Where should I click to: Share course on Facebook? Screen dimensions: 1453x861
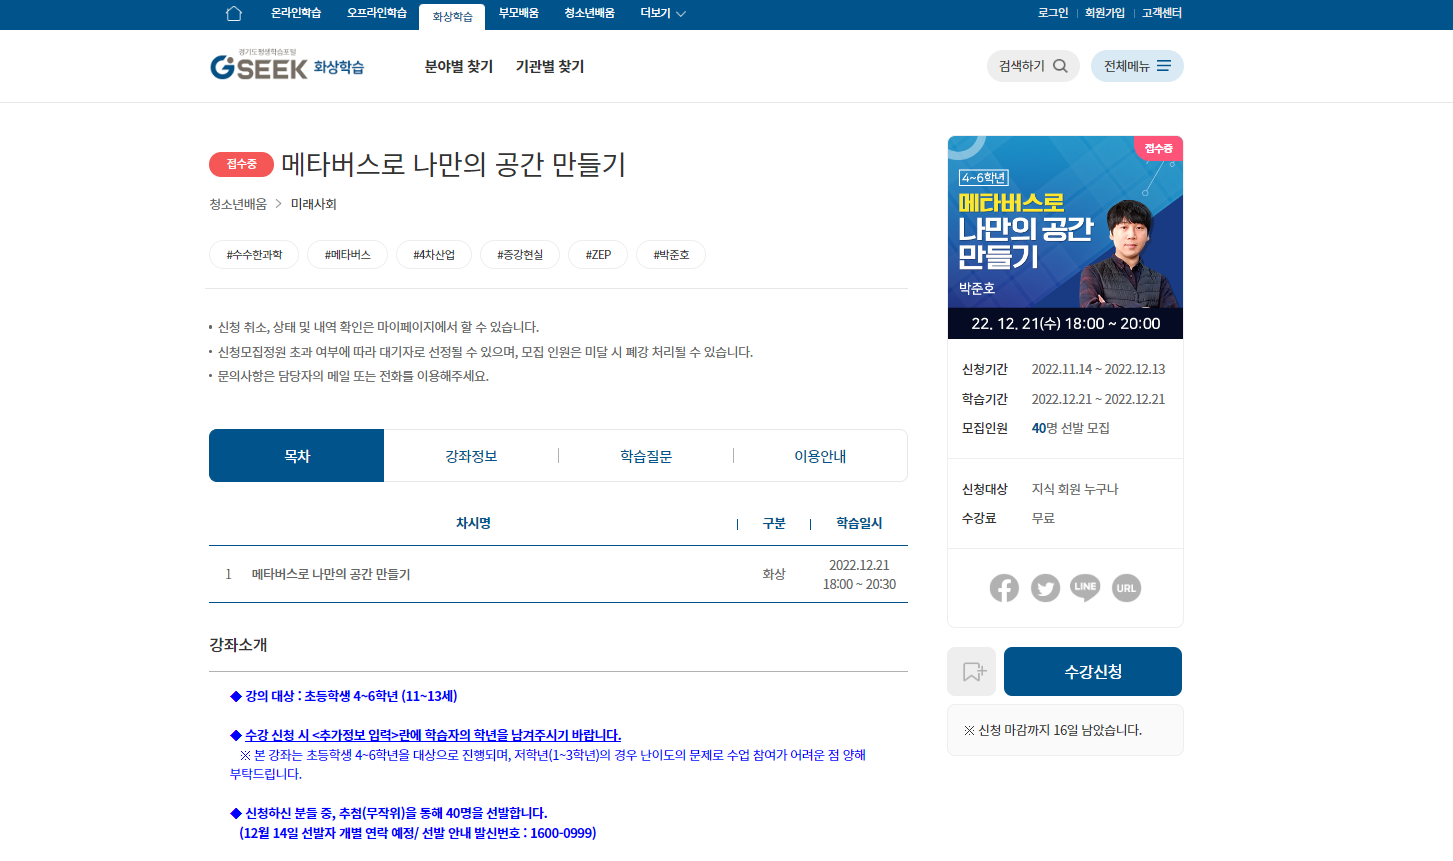point(1004,588)
